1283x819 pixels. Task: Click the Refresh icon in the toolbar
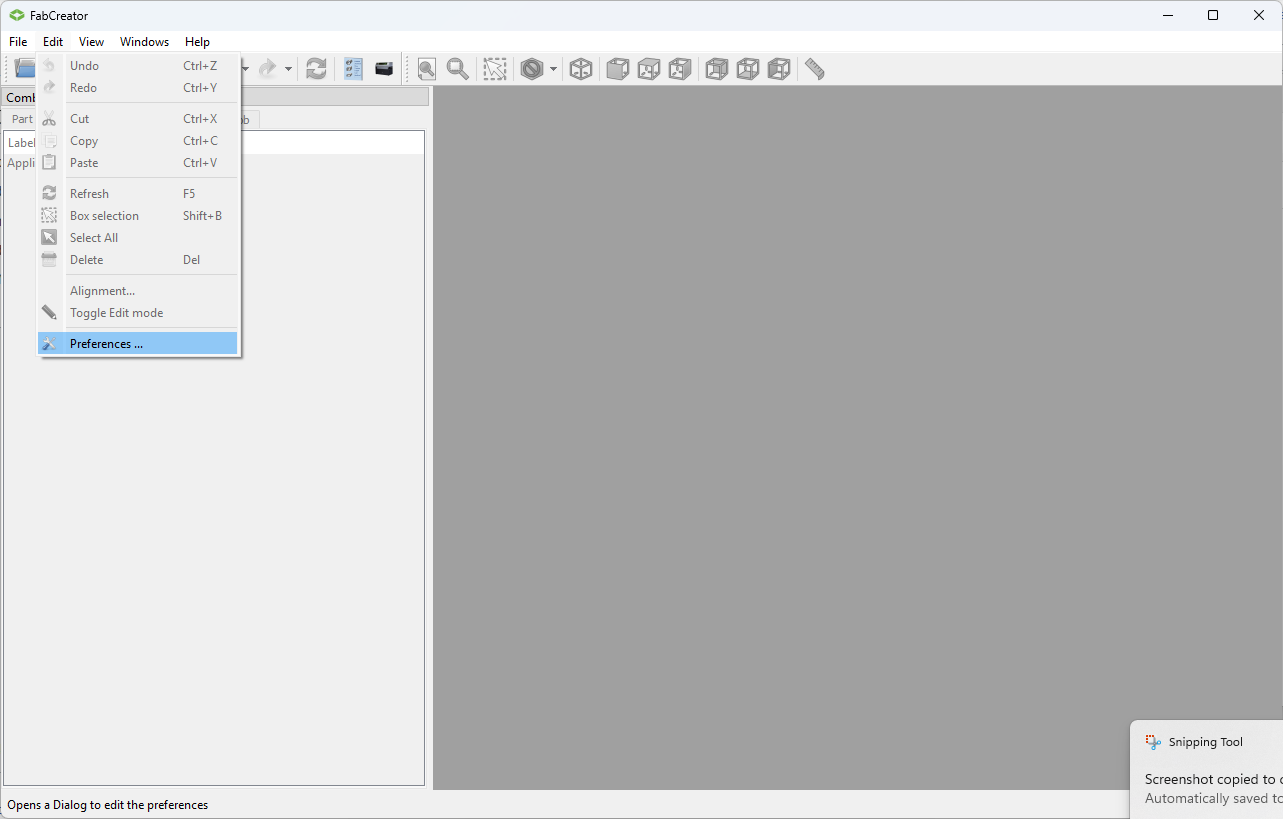tap(316, 69)
